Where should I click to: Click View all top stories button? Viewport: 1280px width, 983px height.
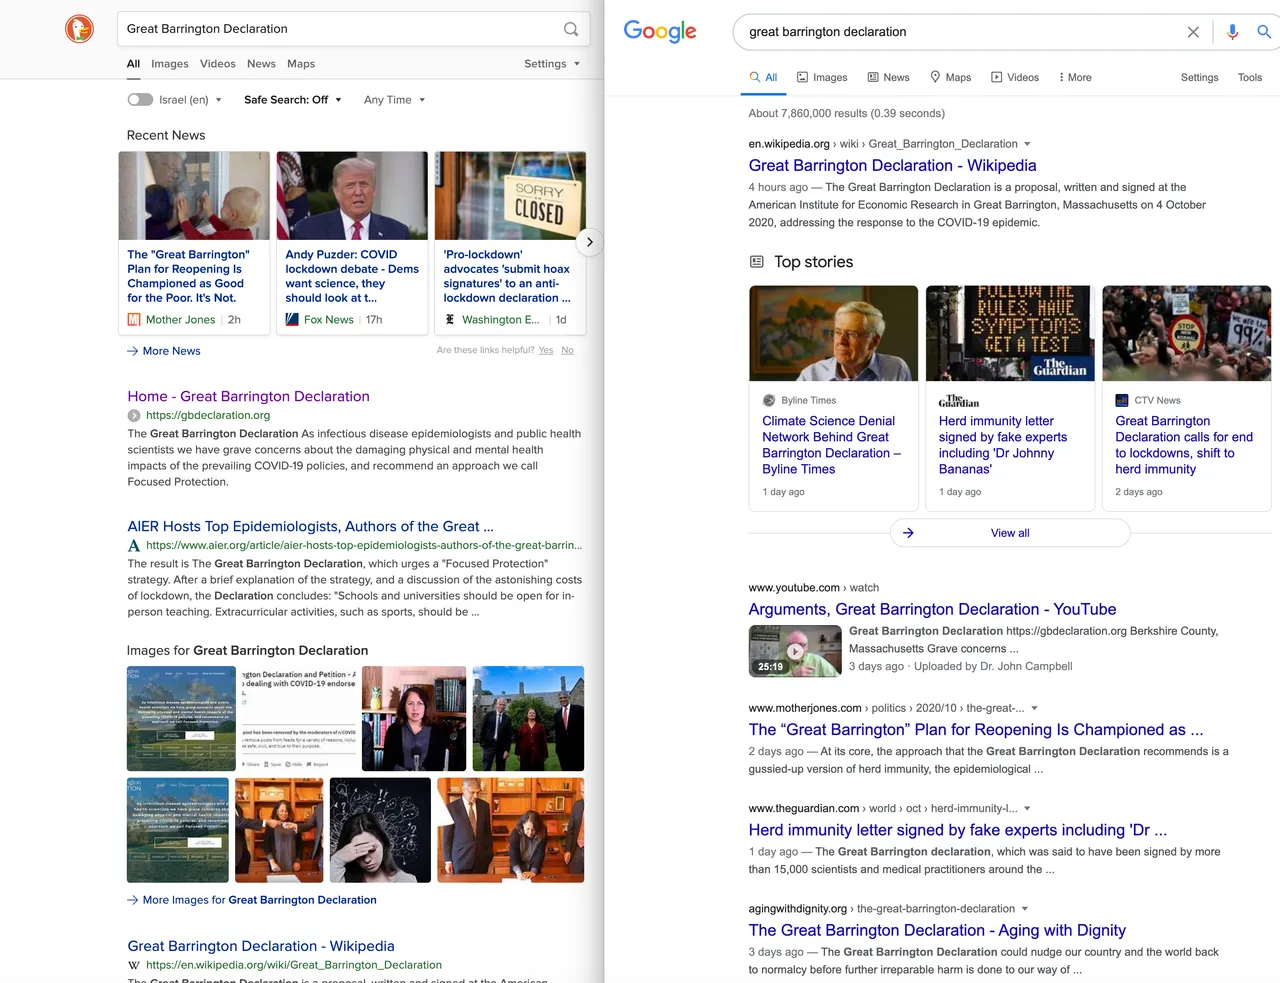pyautogui.click(x=1010, y=533)
